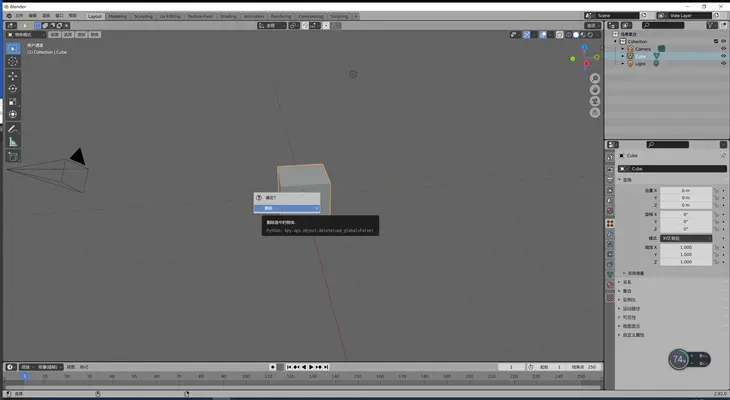
Task: Switch to material preview shading
Action: pos(583,34)
